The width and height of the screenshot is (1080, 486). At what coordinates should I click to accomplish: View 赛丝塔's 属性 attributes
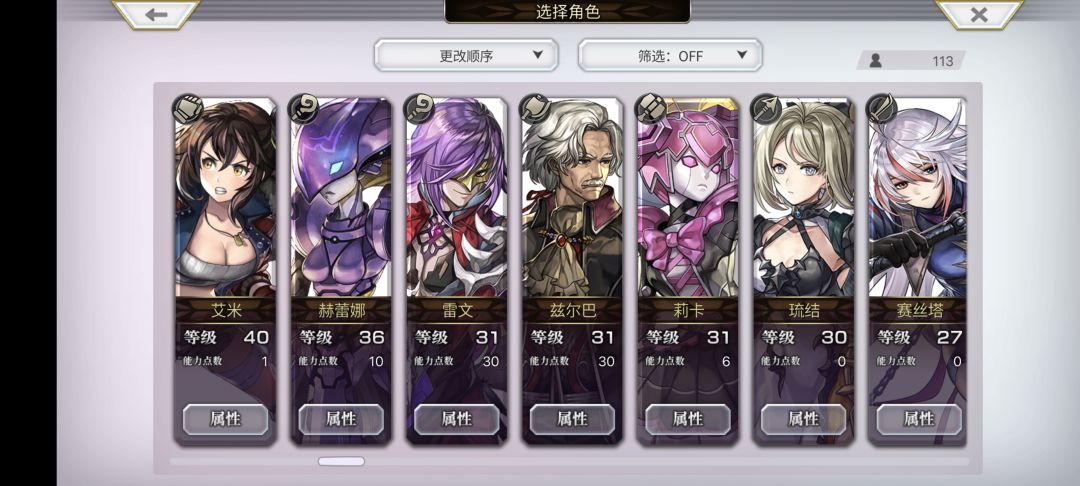(x=919, y=419)
